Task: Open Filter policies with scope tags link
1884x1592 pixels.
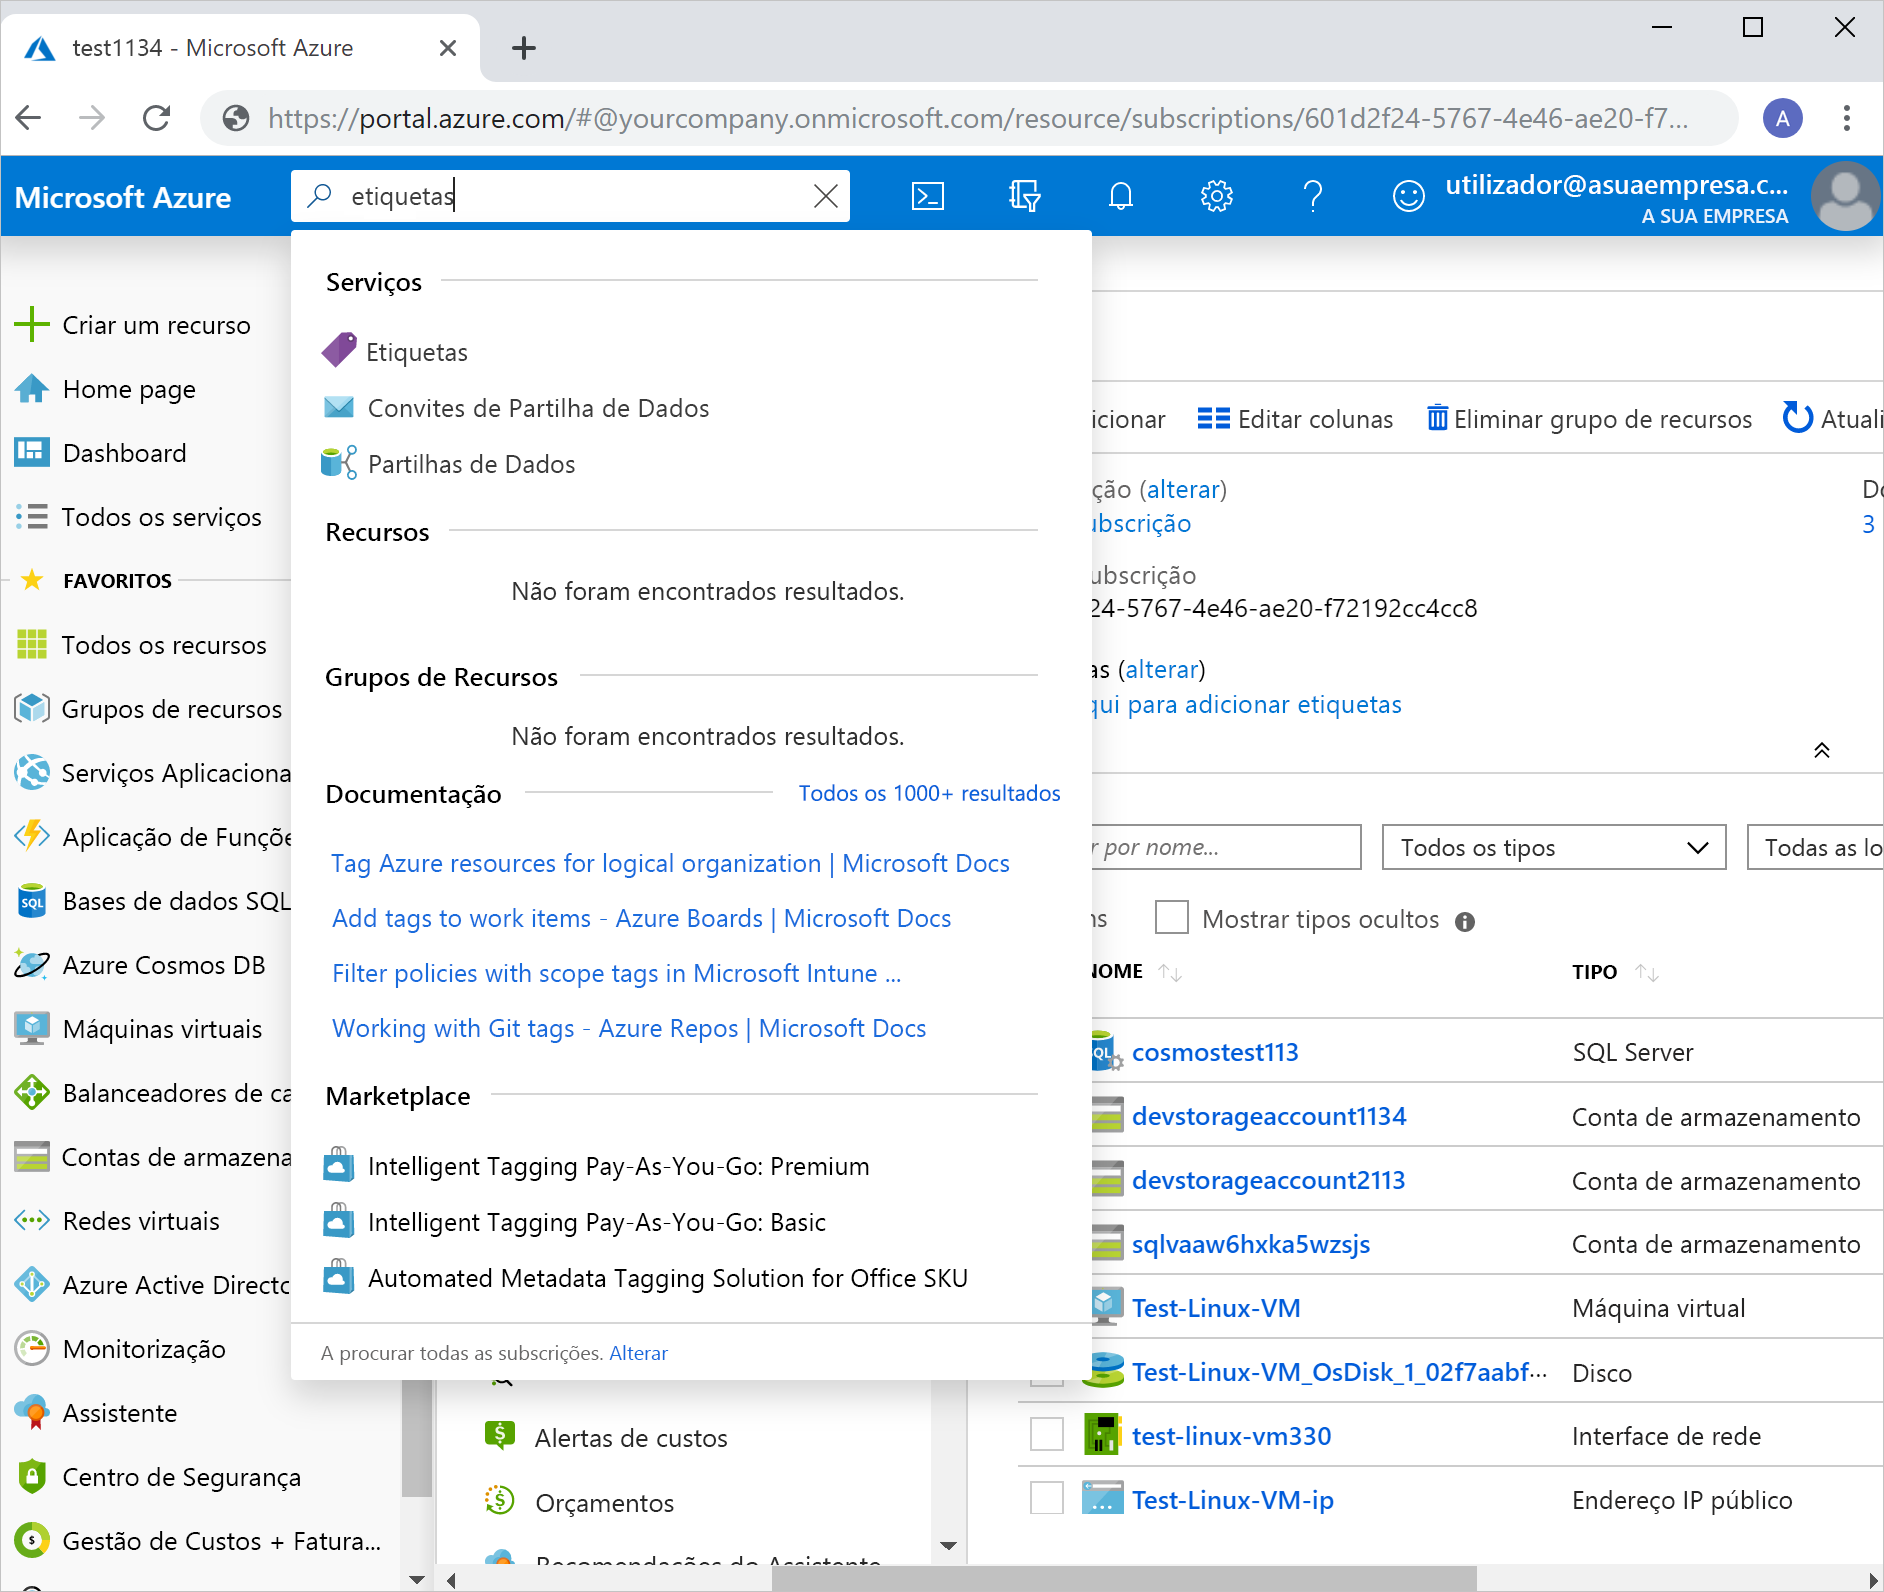Action: [616, 973]
